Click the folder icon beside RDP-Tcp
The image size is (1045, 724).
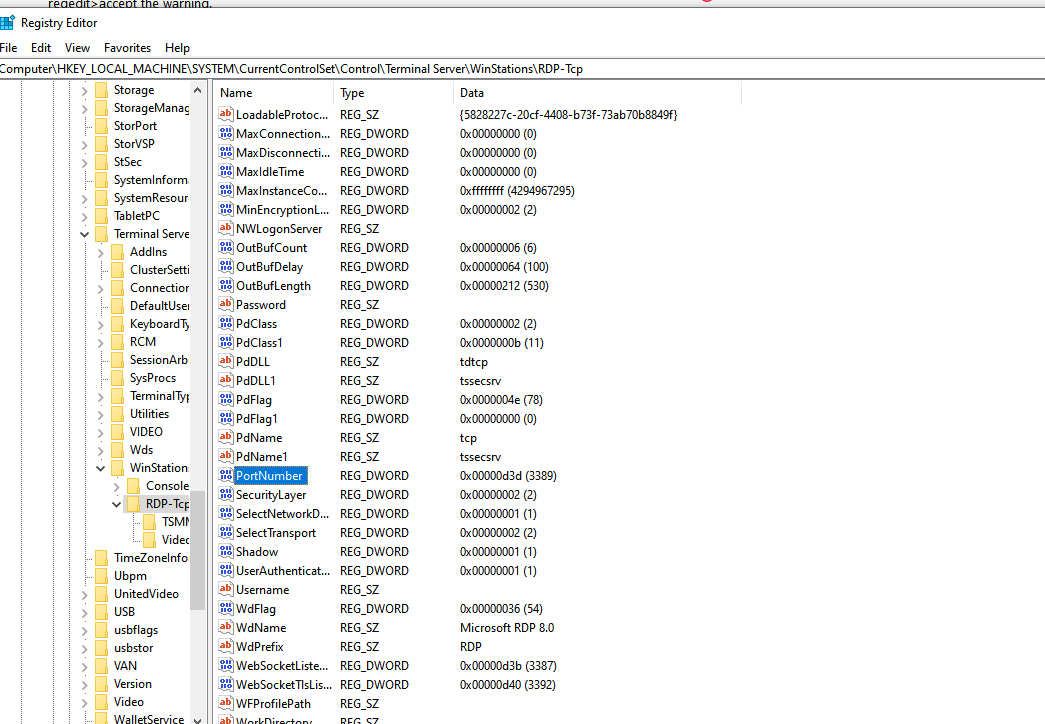click(135, 503)
